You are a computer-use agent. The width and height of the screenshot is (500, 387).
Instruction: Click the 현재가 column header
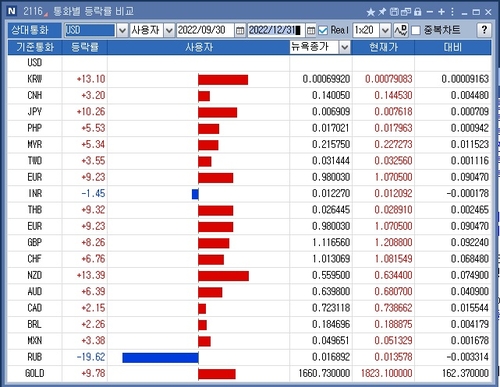point(383,47)
